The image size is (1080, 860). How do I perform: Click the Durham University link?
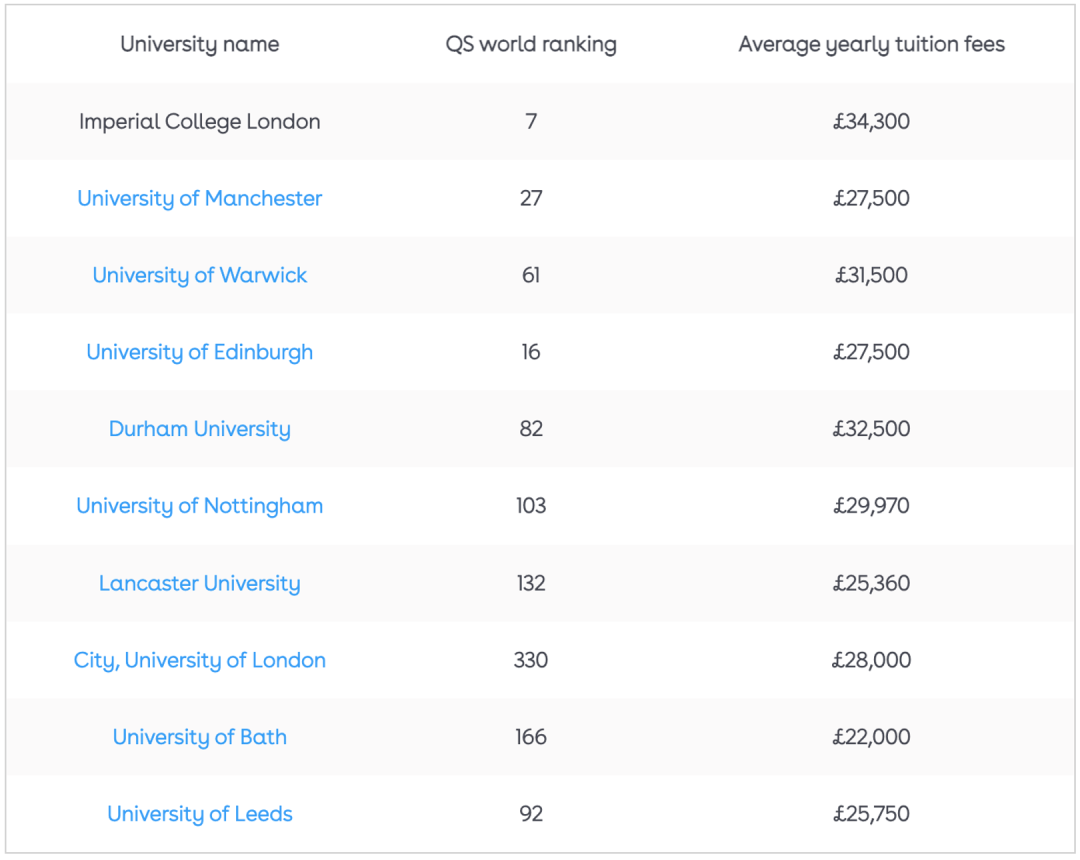[199, 429]
